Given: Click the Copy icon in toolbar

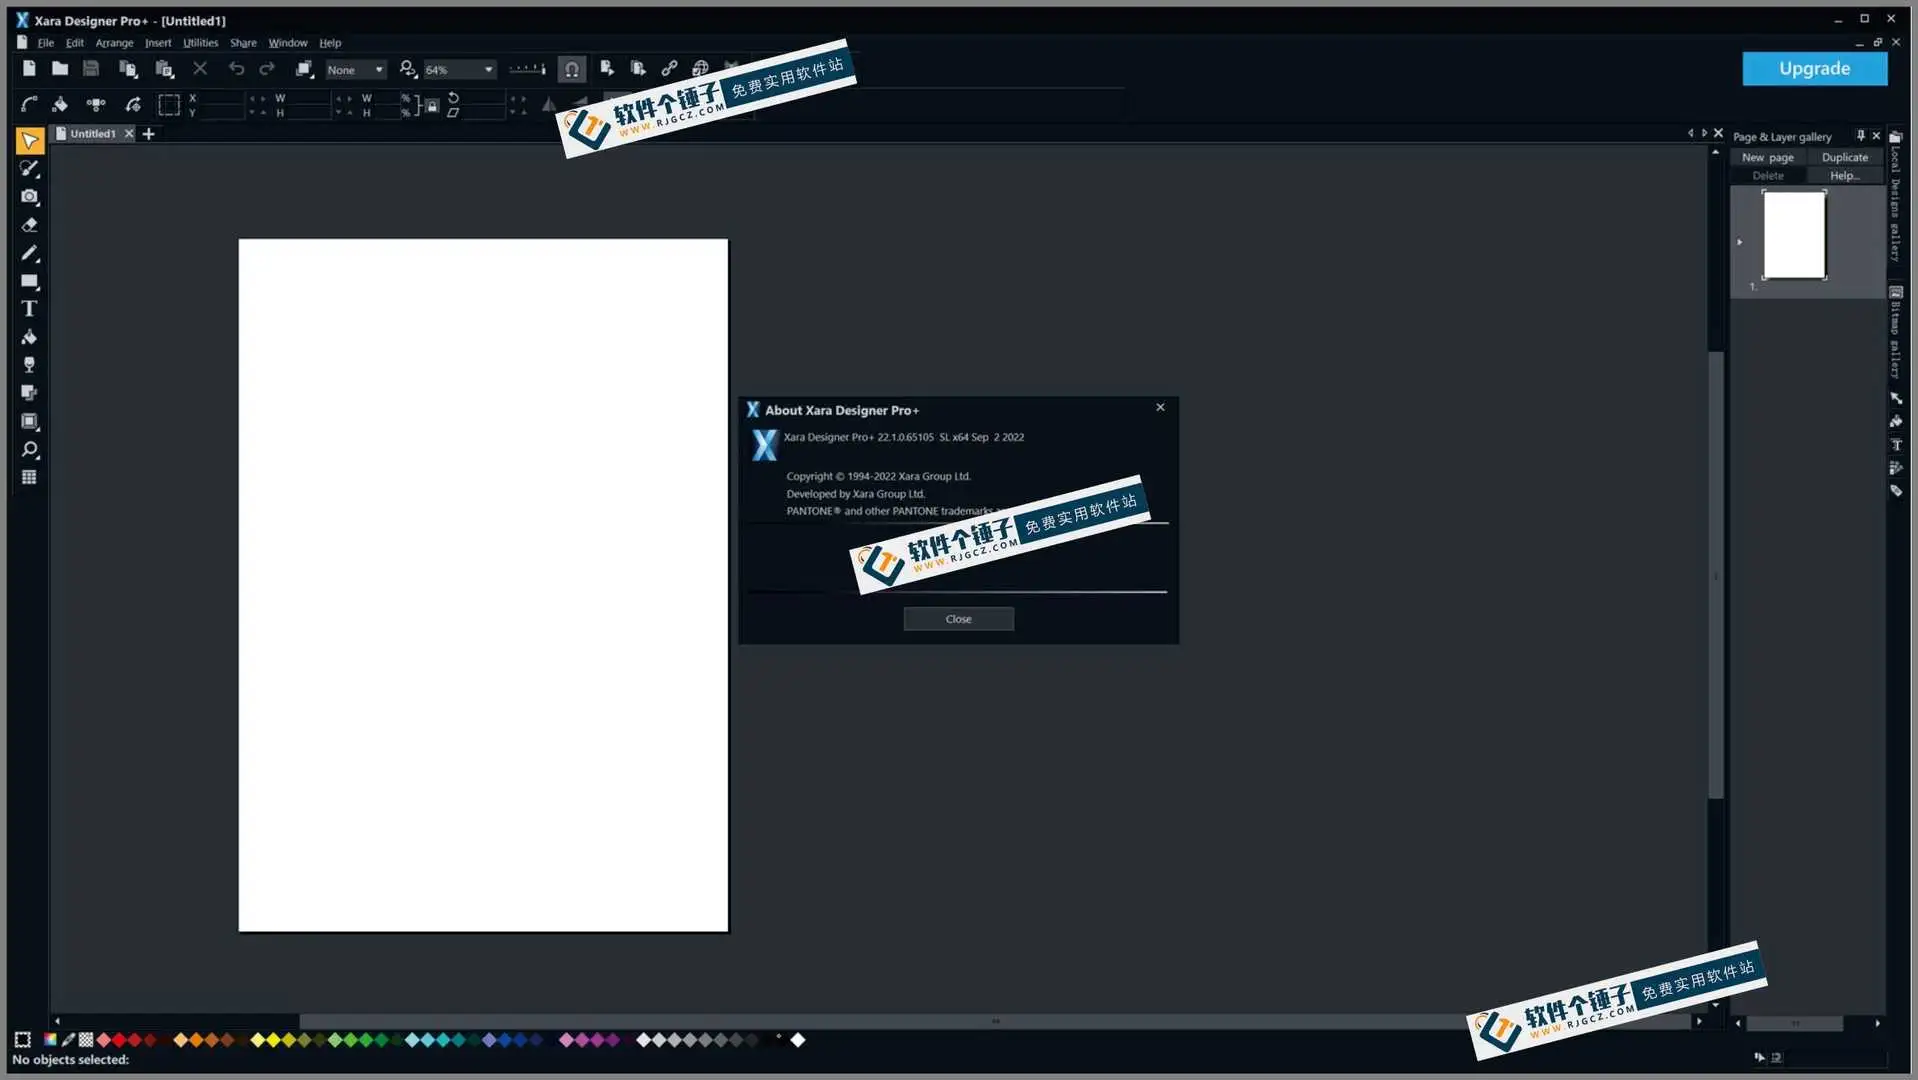Looking at the screenshot, I should 127,69.
